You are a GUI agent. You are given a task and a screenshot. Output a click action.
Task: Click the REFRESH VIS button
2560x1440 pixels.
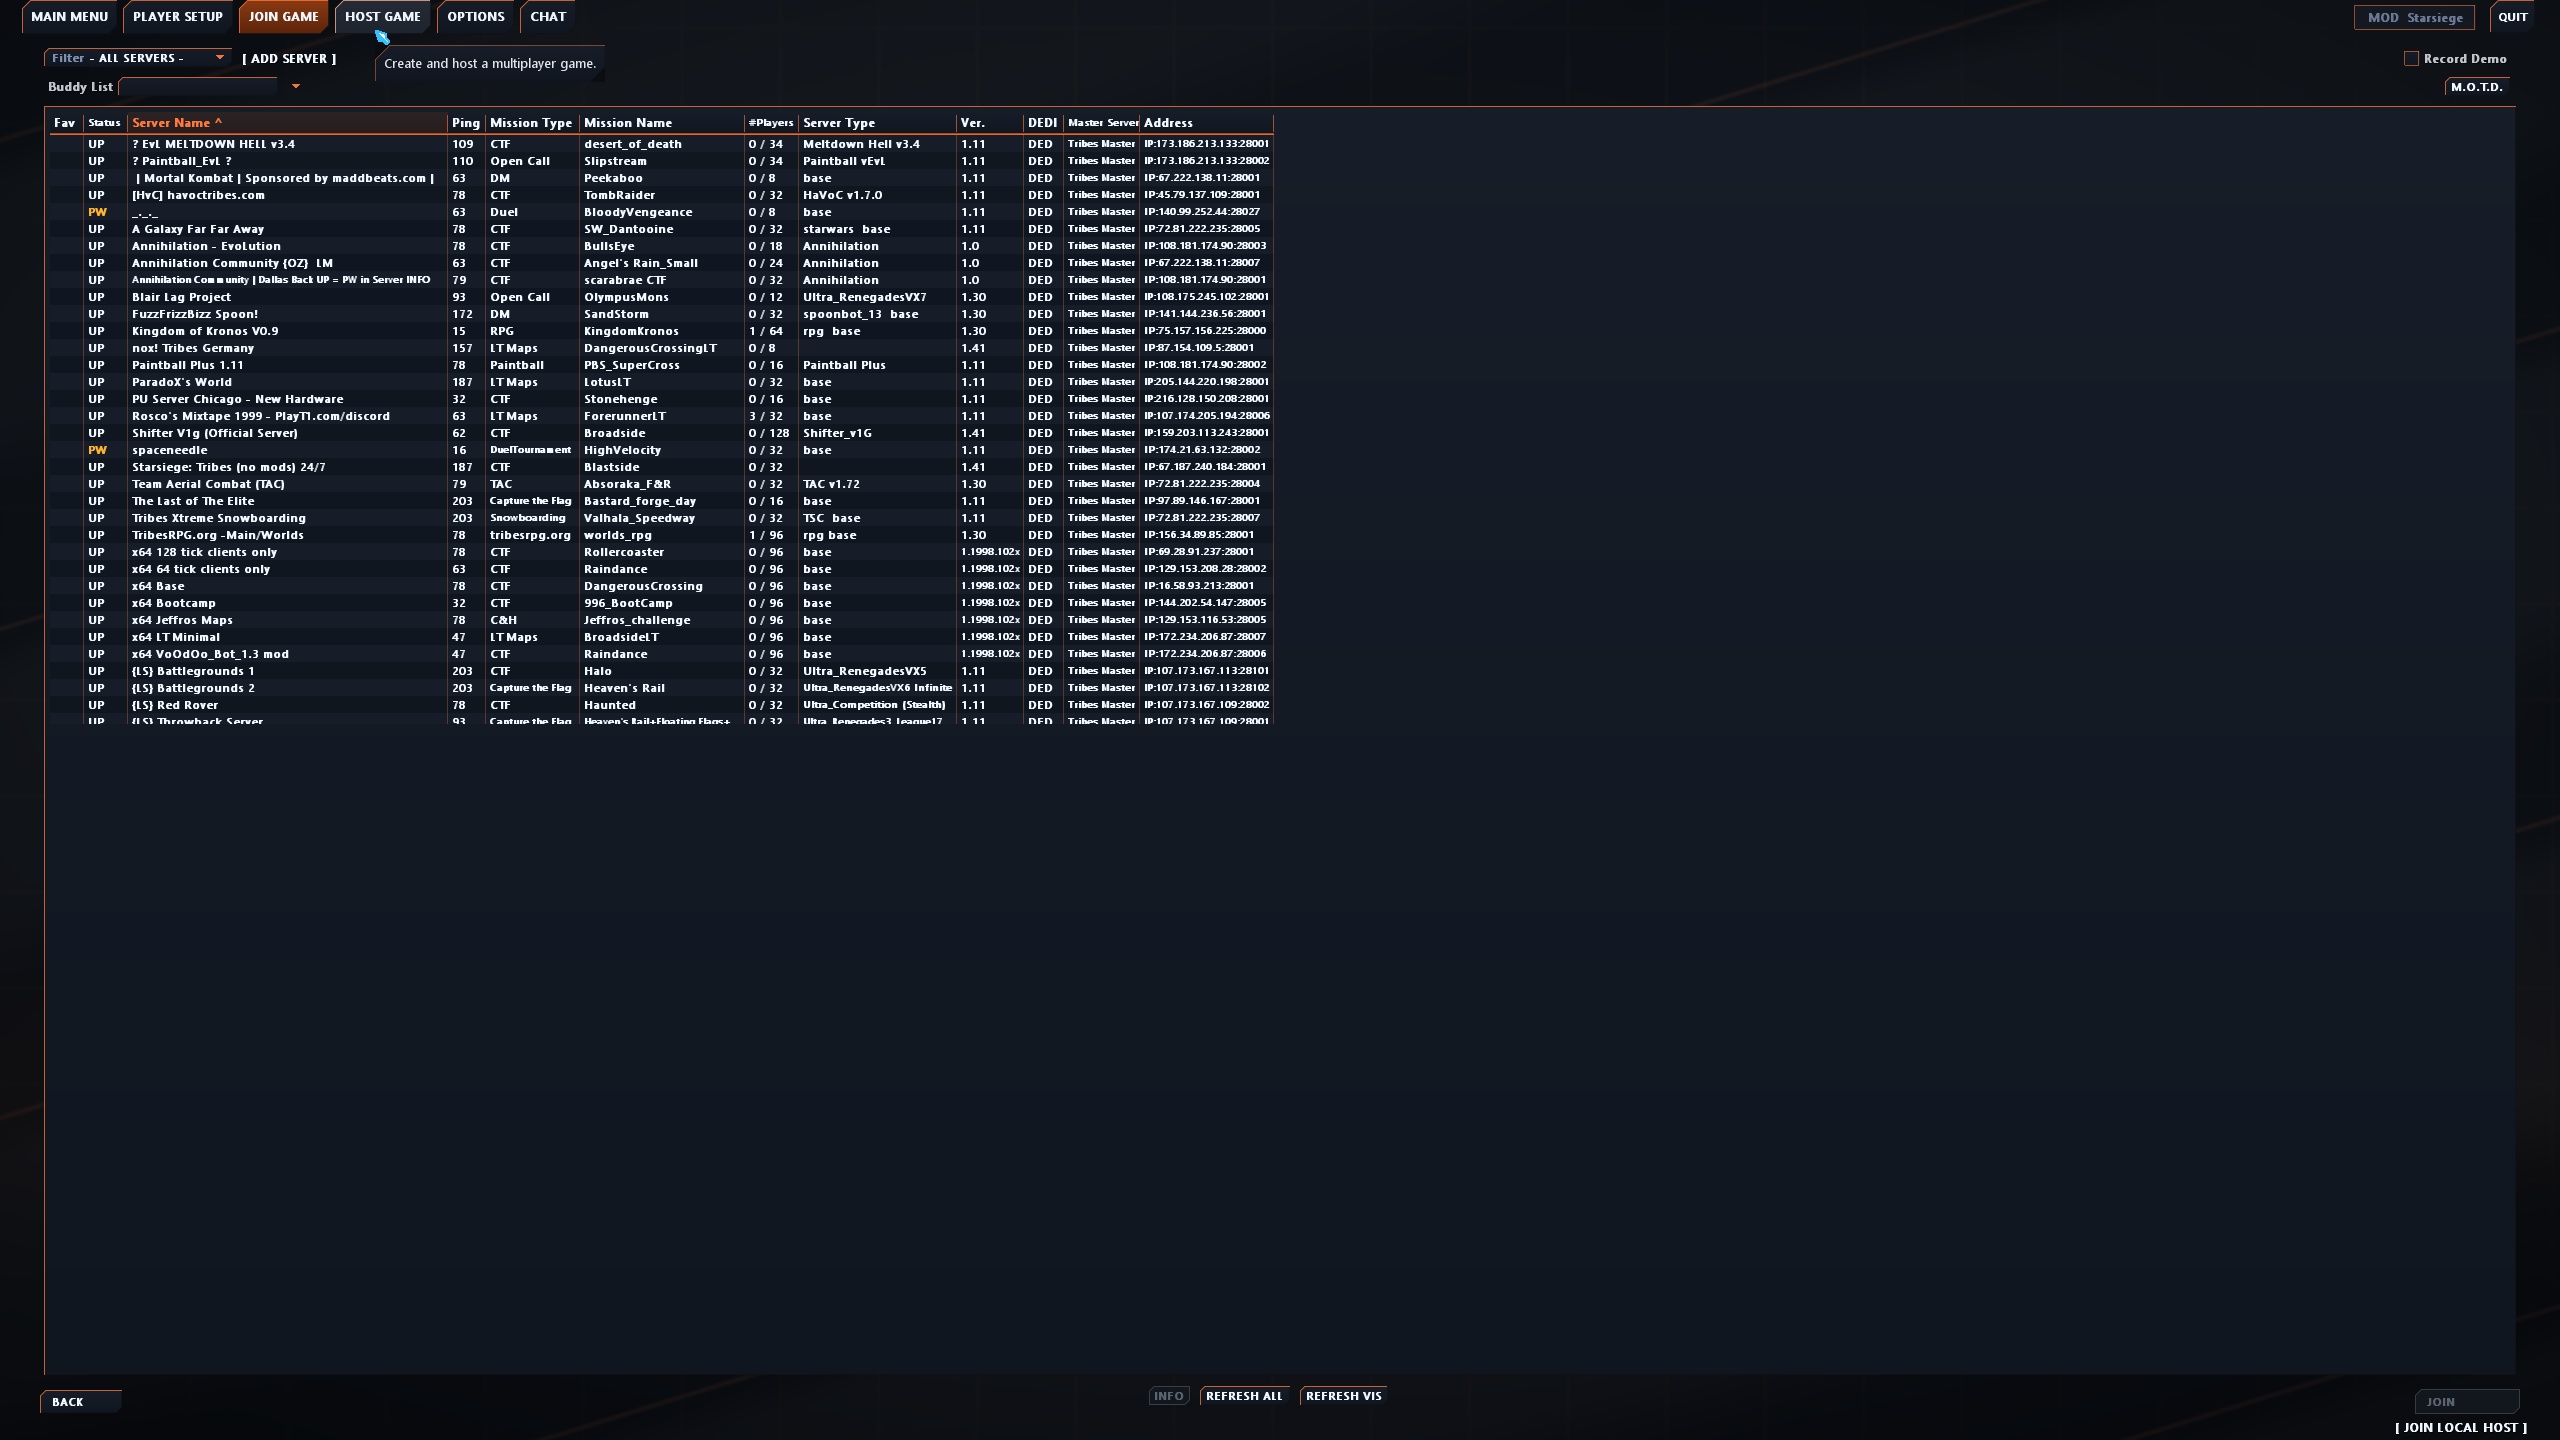(x=1343, y=1396)
